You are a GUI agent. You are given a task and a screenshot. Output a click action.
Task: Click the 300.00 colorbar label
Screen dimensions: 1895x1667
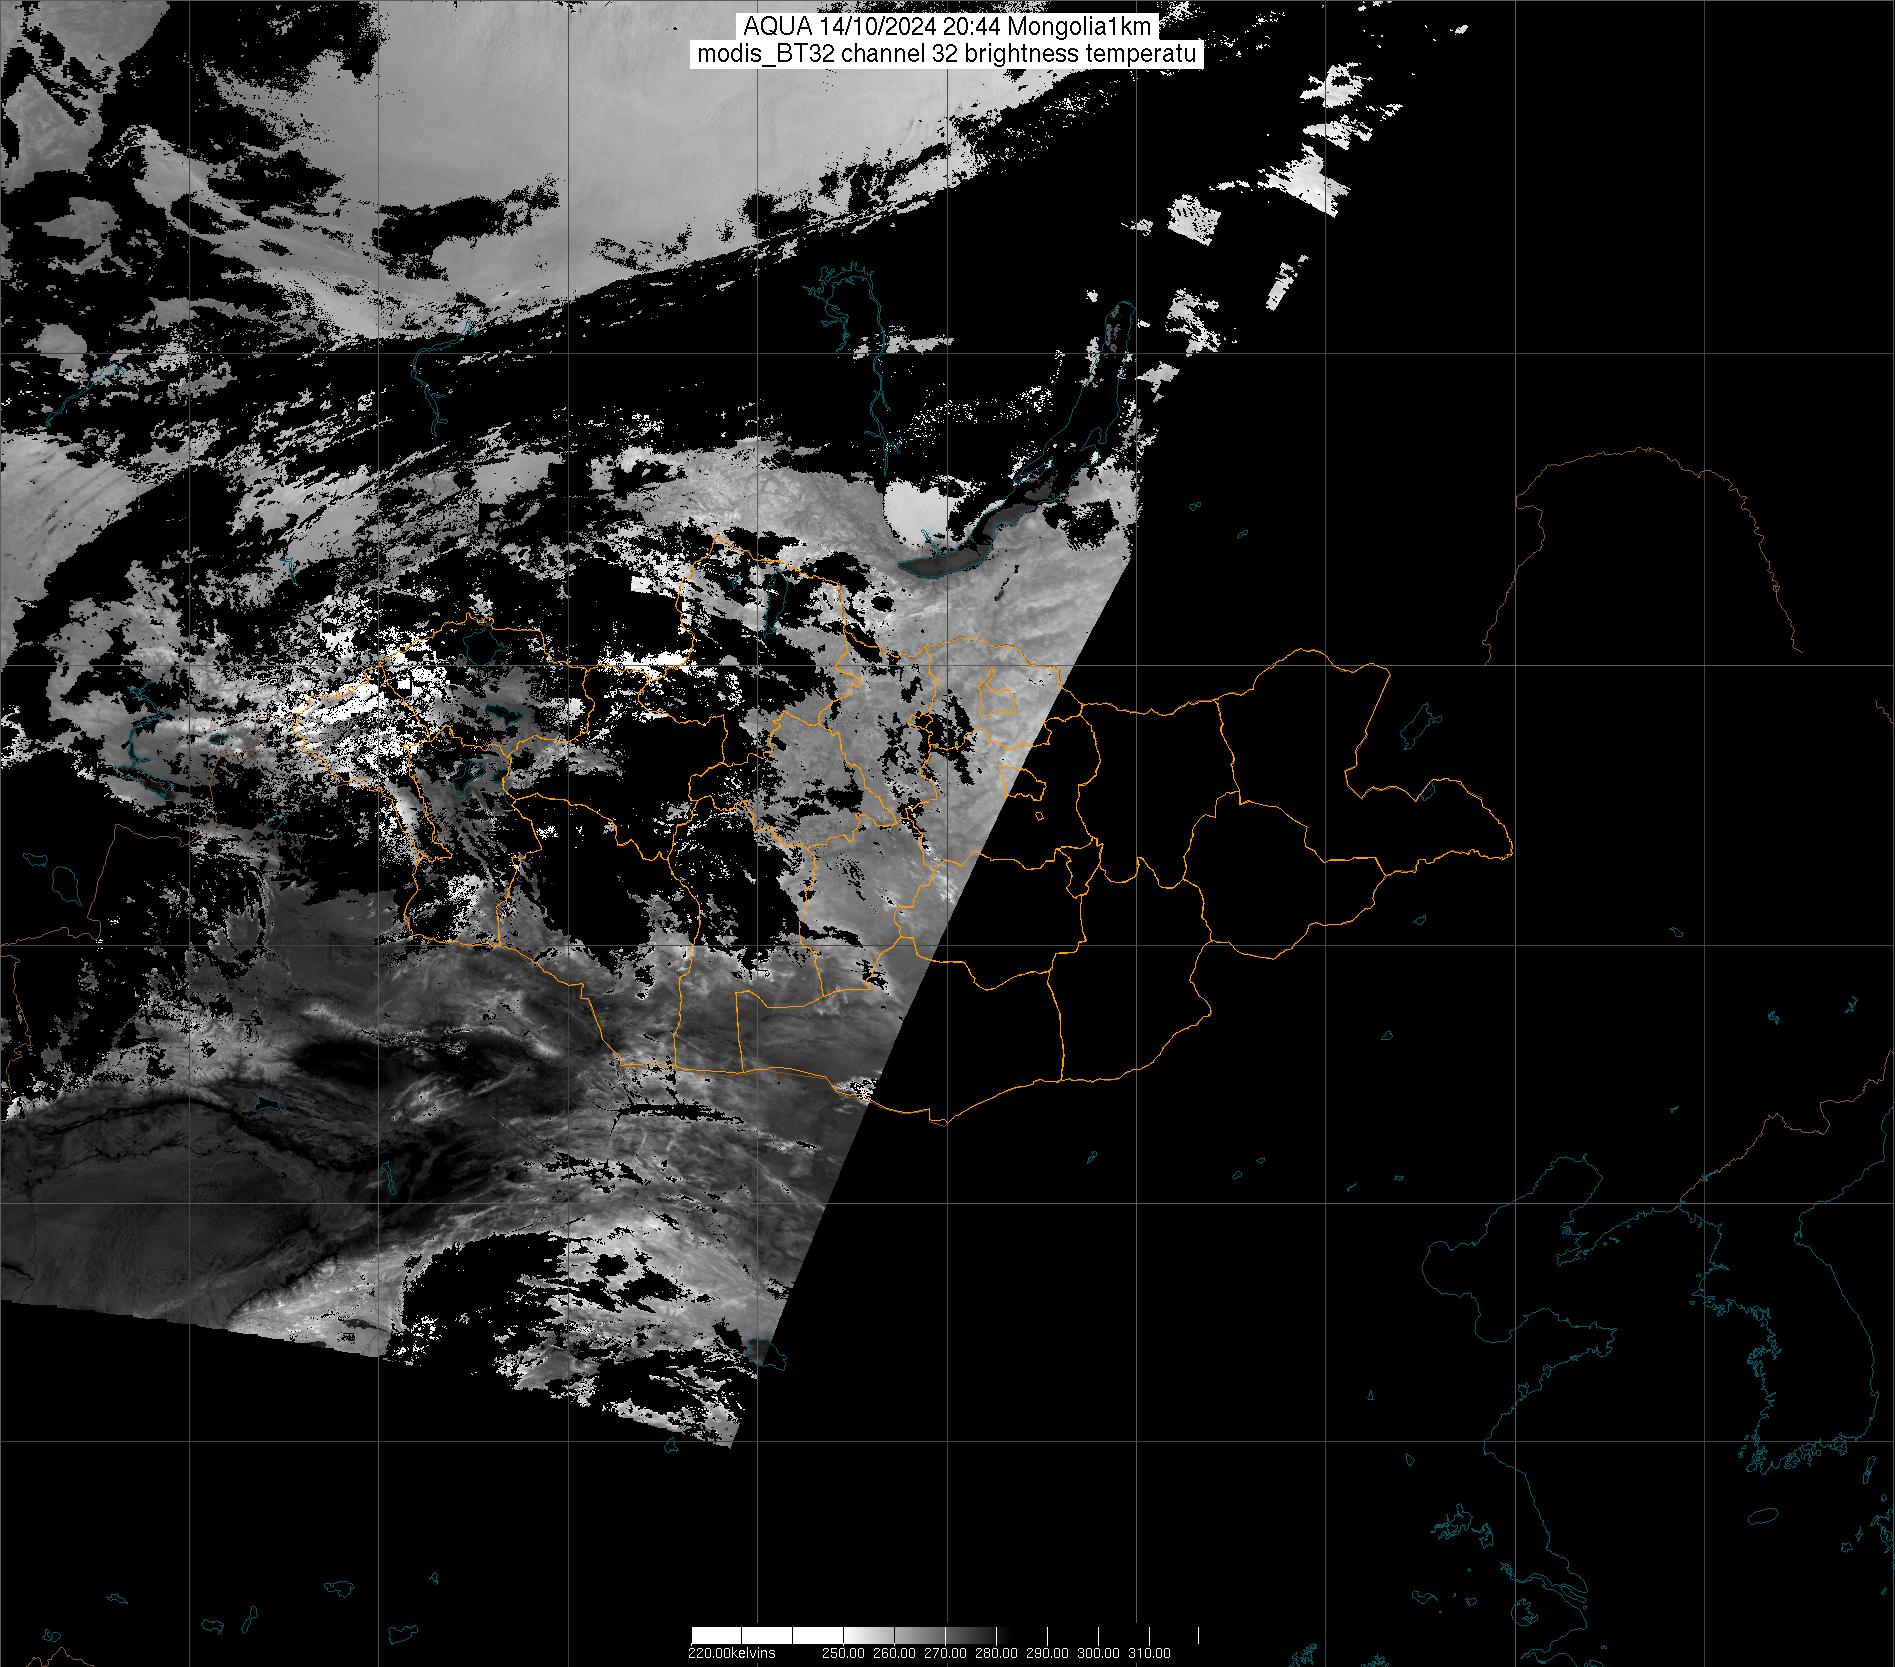[x=1099, y=1652]
